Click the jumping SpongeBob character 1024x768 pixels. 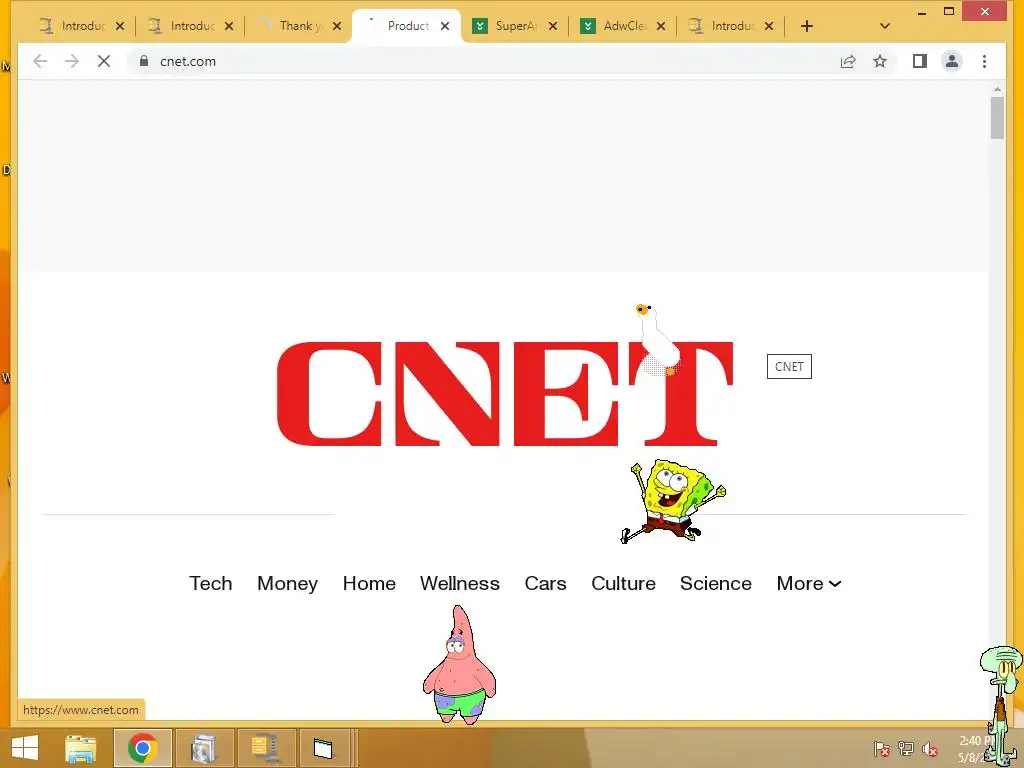673,501
